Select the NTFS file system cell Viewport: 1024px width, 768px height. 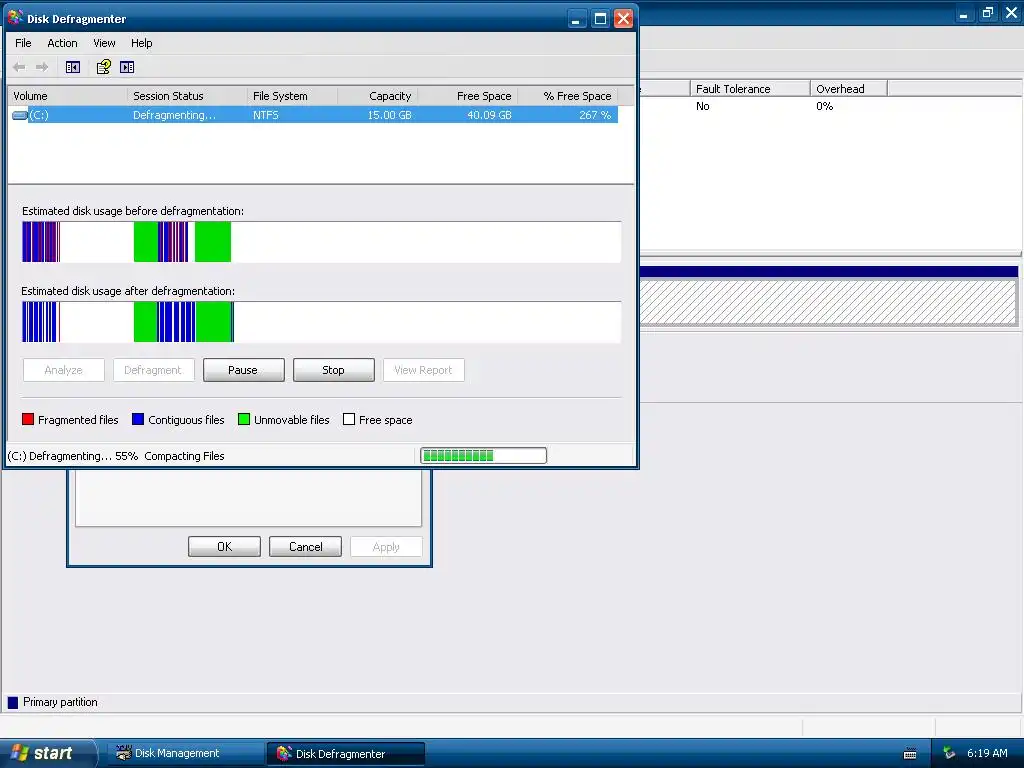point(266,115)
